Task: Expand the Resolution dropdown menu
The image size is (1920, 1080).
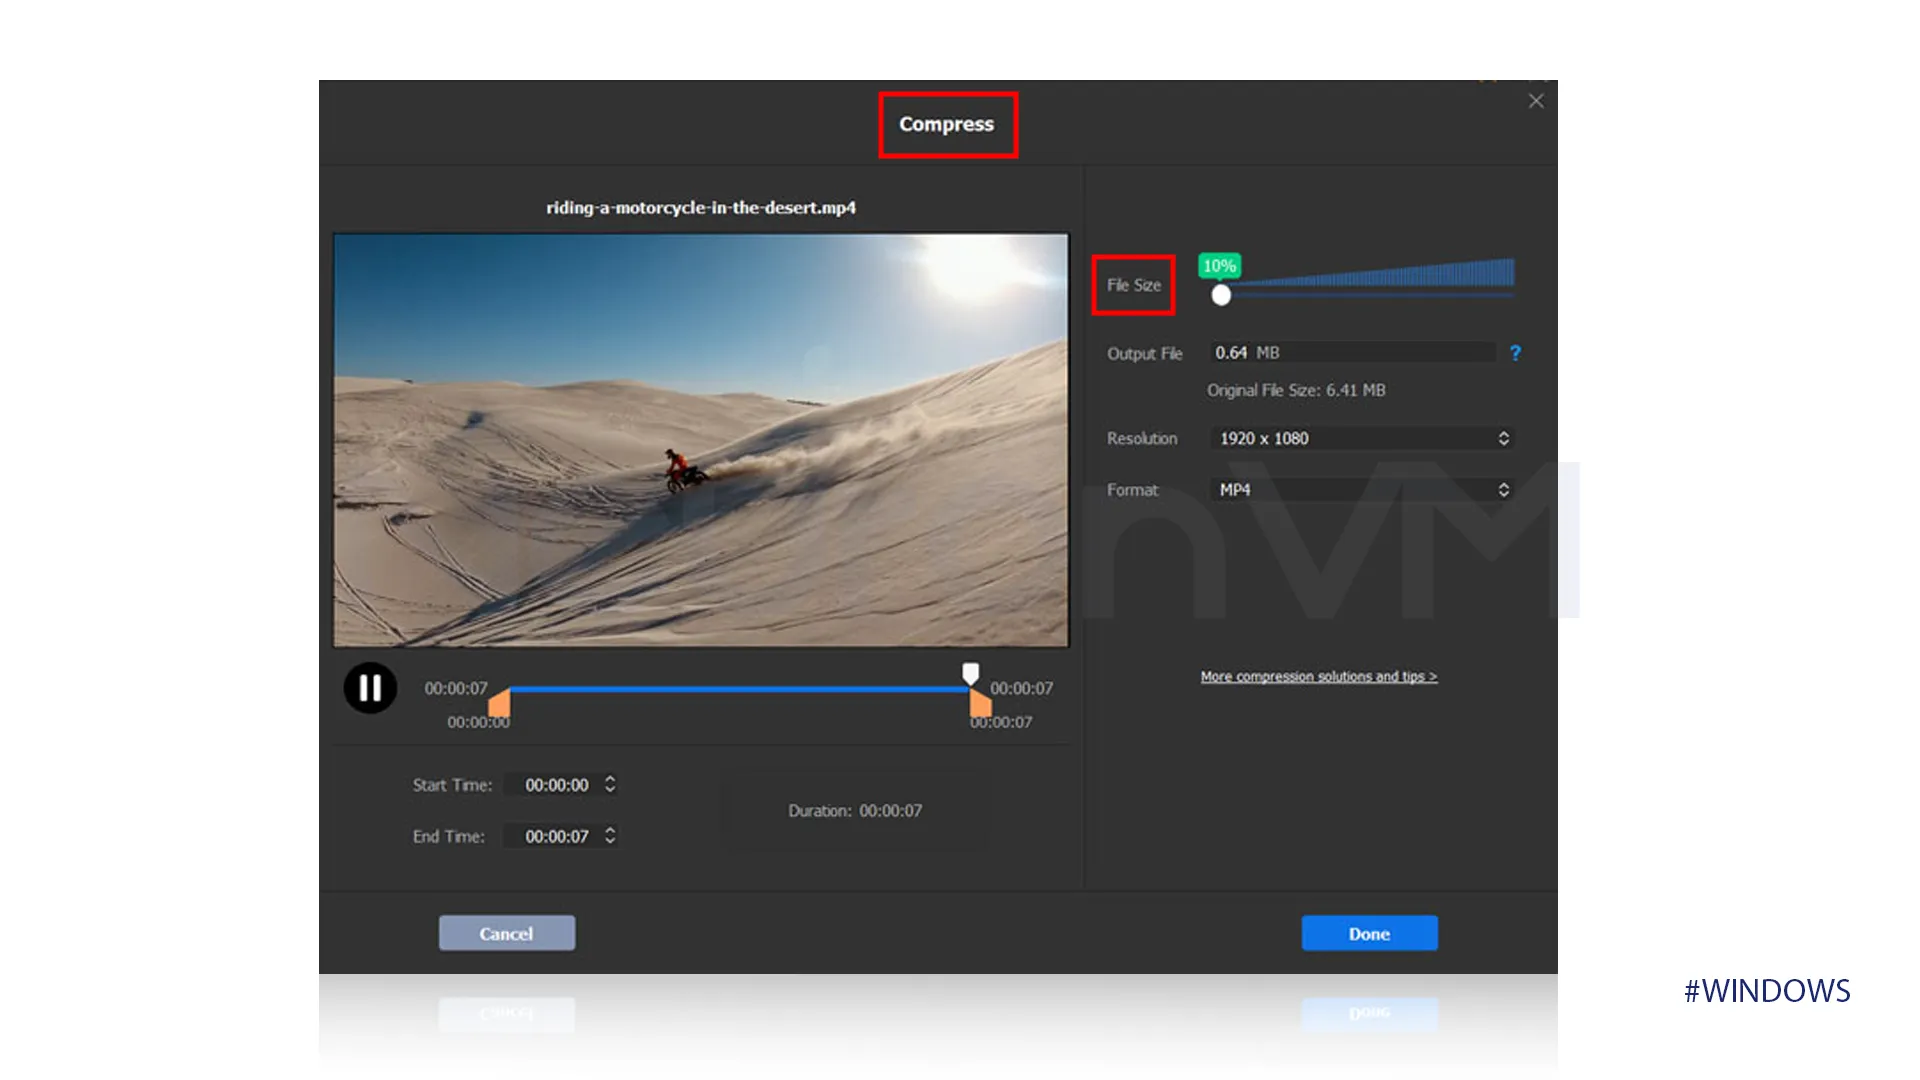Action: [x=1503, y=438]
